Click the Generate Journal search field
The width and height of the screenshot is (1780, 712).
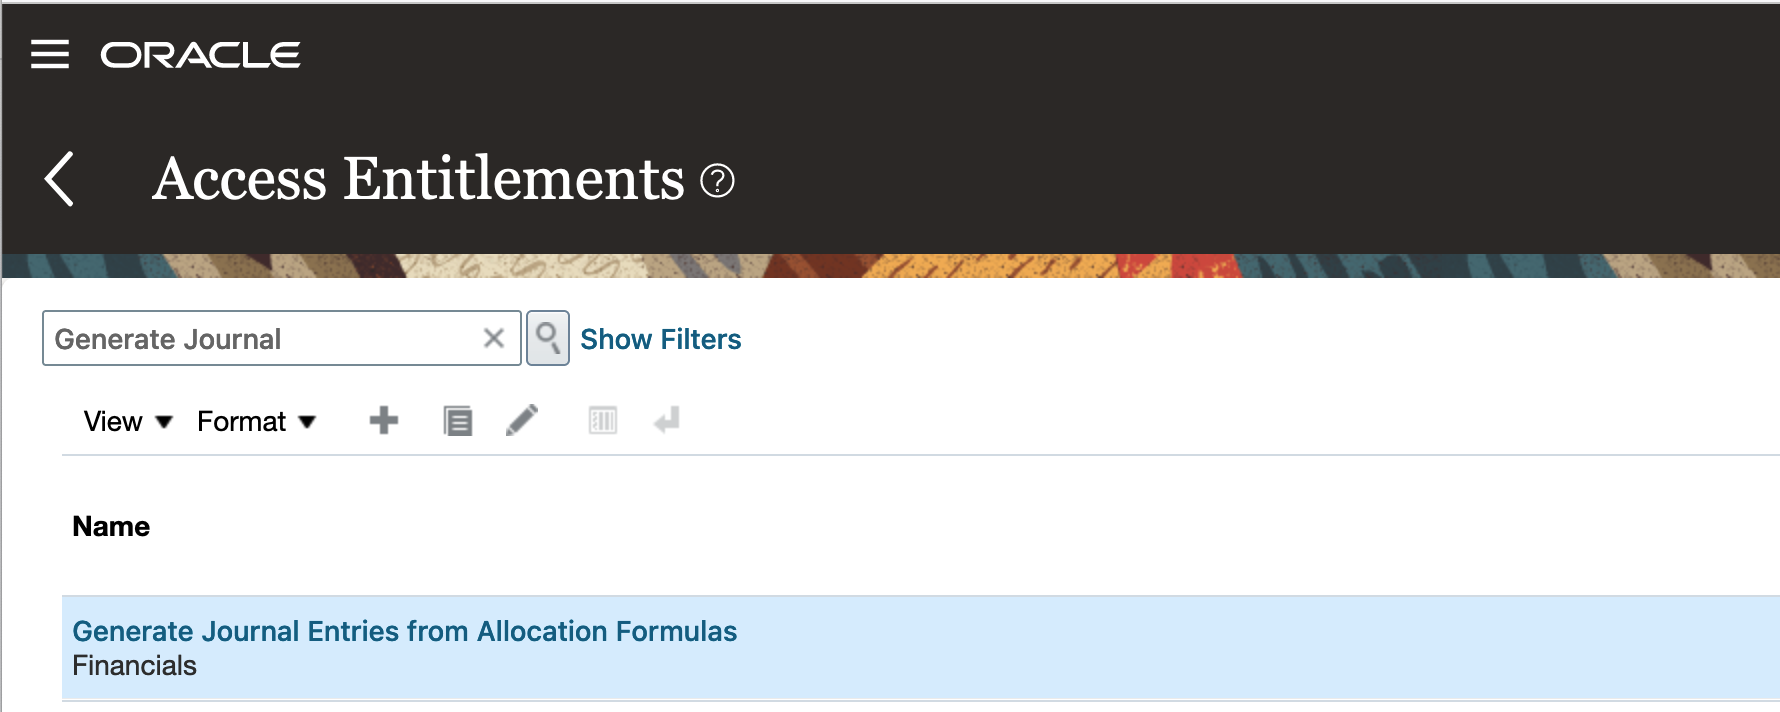coord(260,339)
